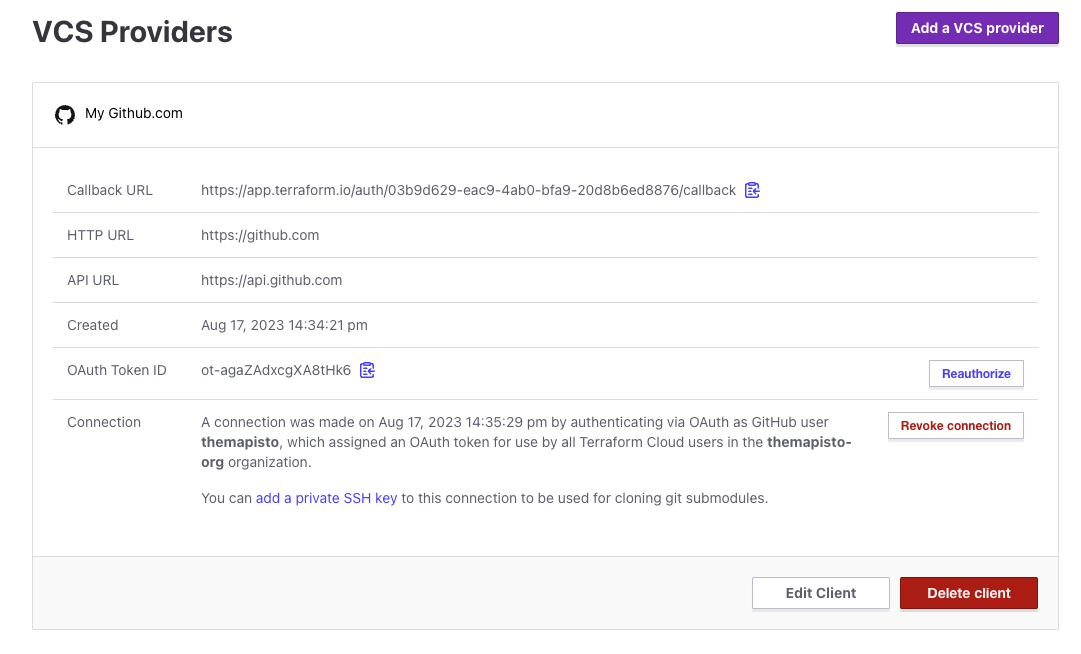Revoke the GitHub connection

pos(956,426)
